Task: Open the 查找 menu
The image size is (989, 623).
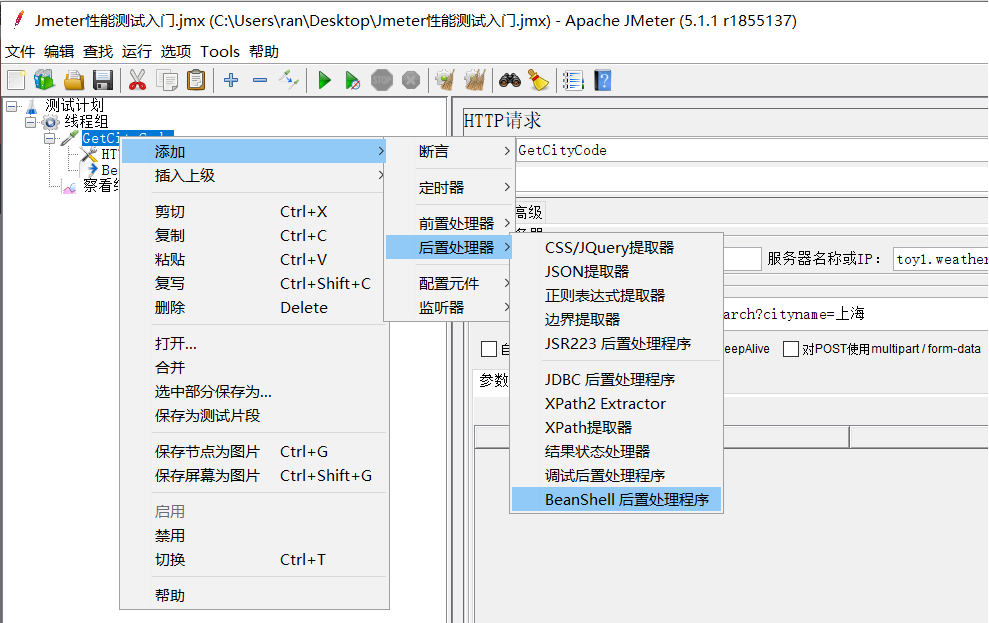Action: pyautogui.click(x=98, y=52)
